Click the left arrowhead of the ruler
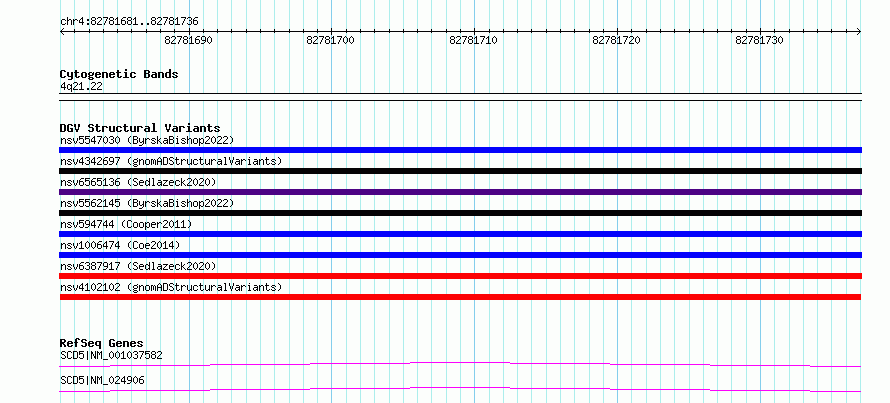Image resolution: width=890 pixels, height=403 pixels. pos(62,32)
